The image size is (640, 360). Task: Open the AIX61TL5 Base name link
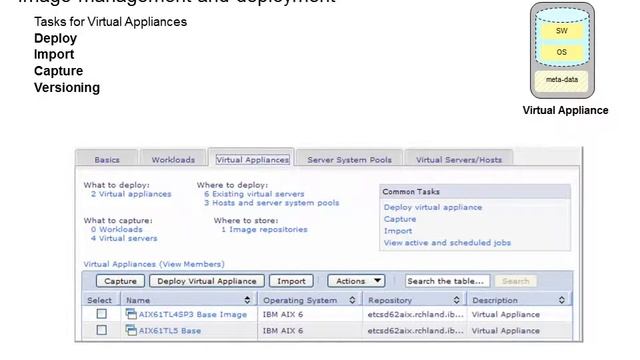pyautogui.click(x=170, y=331)
